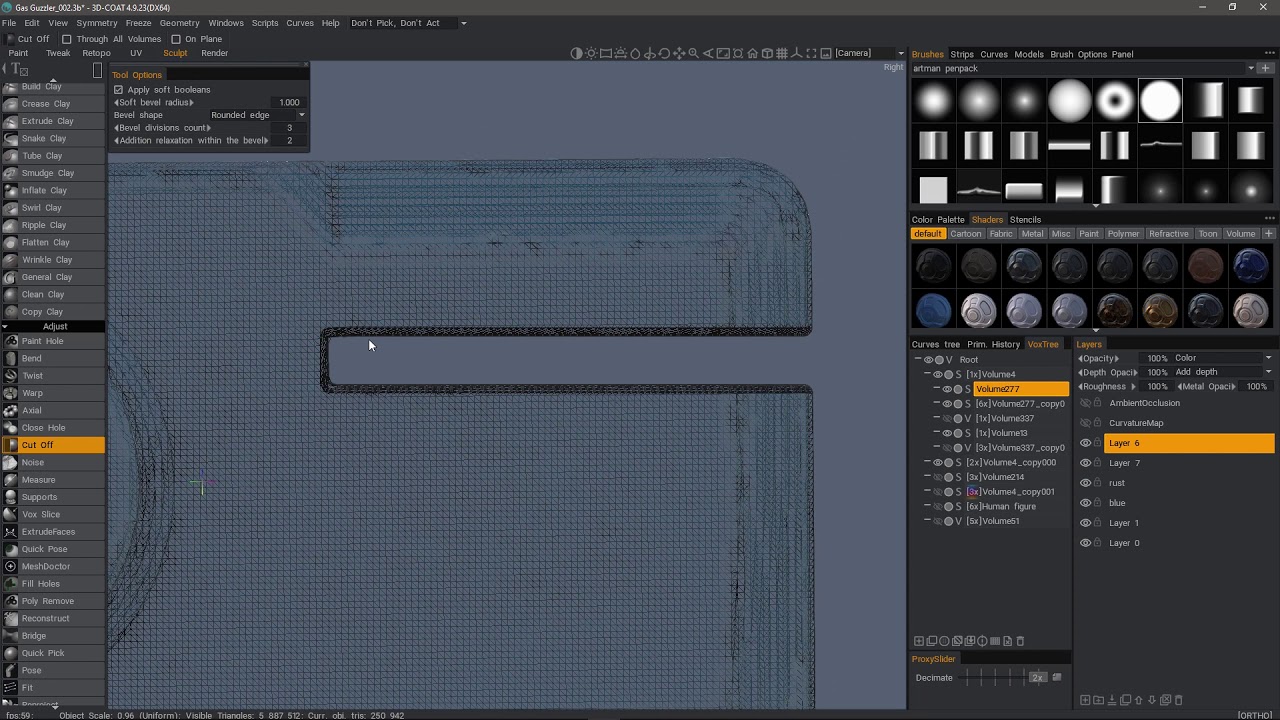Screen dimensions: 1280x720
Task: Collapse the [1x]Volume4 tree node
Action: tap(927, 374)
